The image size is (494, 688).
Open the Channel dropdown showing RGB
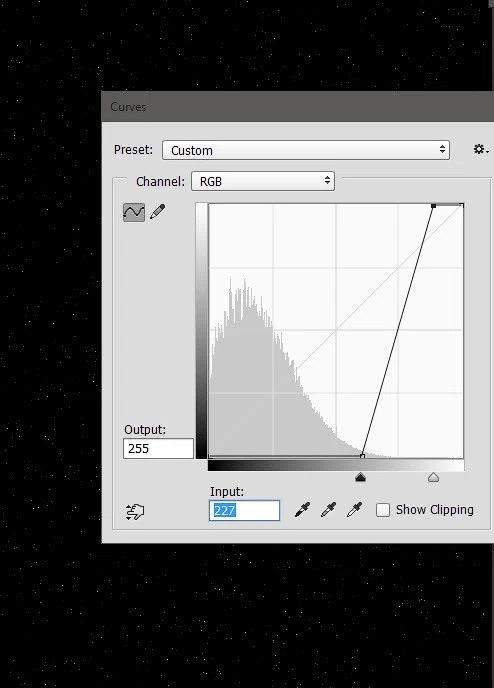pos(263,181)
